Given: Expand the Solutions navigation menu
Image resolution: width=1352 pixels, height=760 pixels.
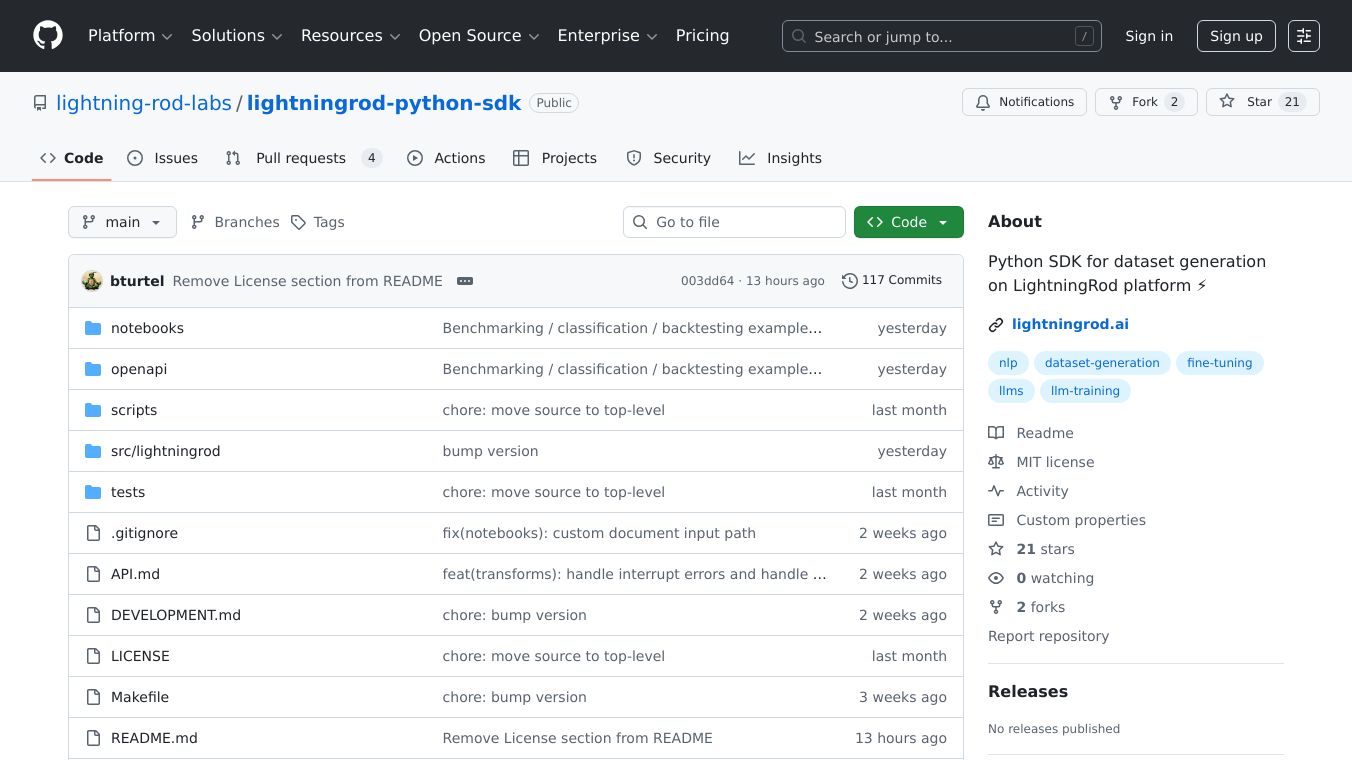Looking at the screenshot, I should click(236, 35).
